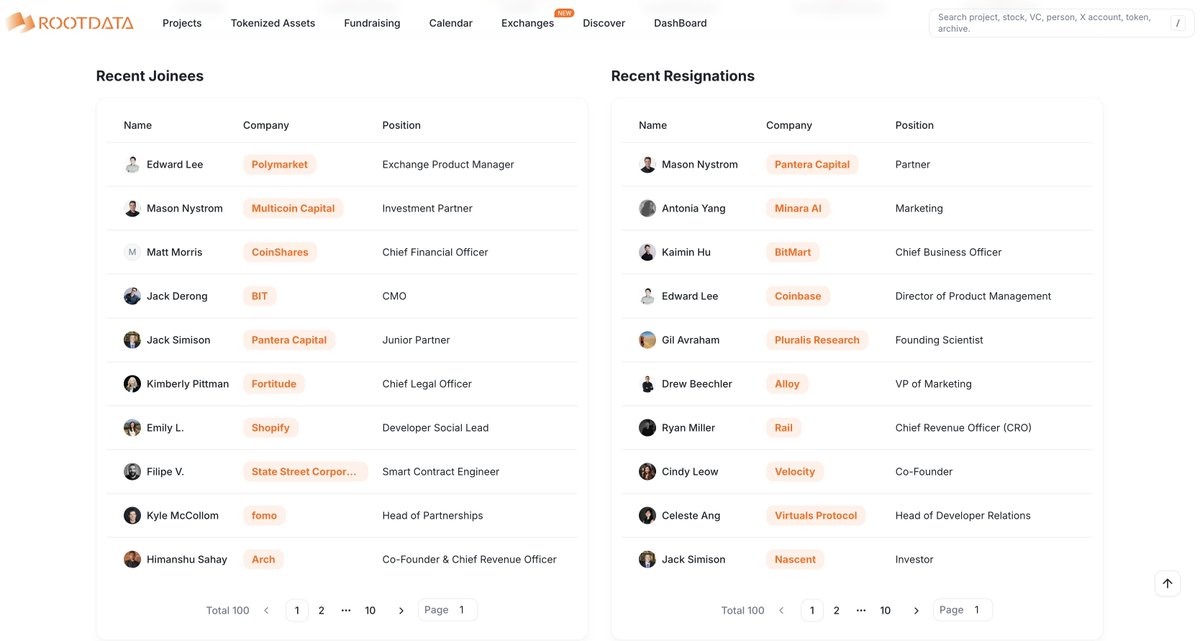1200x641 pixels.
Task: Click the name Jack Simison in Recent Resignations
Action: point(693,560)
